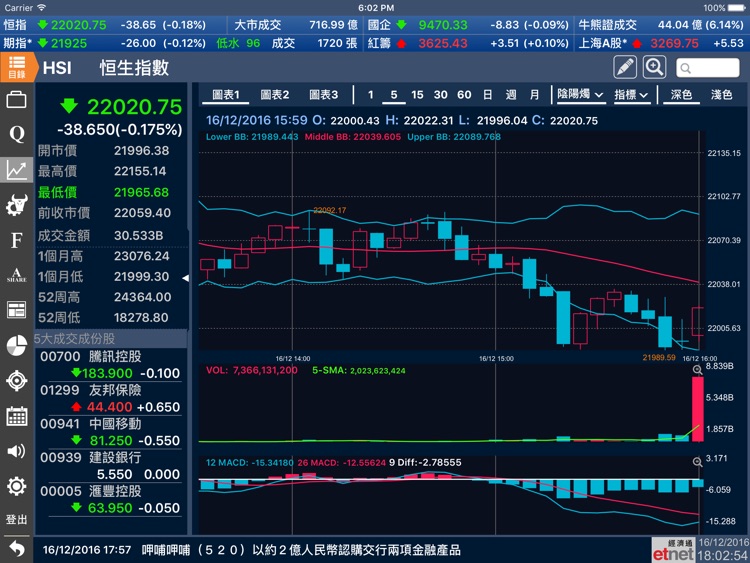Image resolution: width=750 pixels, height=563 pixels.
Task: Tap the pencil draw tool icon
Action: click(x=625, y=67)
